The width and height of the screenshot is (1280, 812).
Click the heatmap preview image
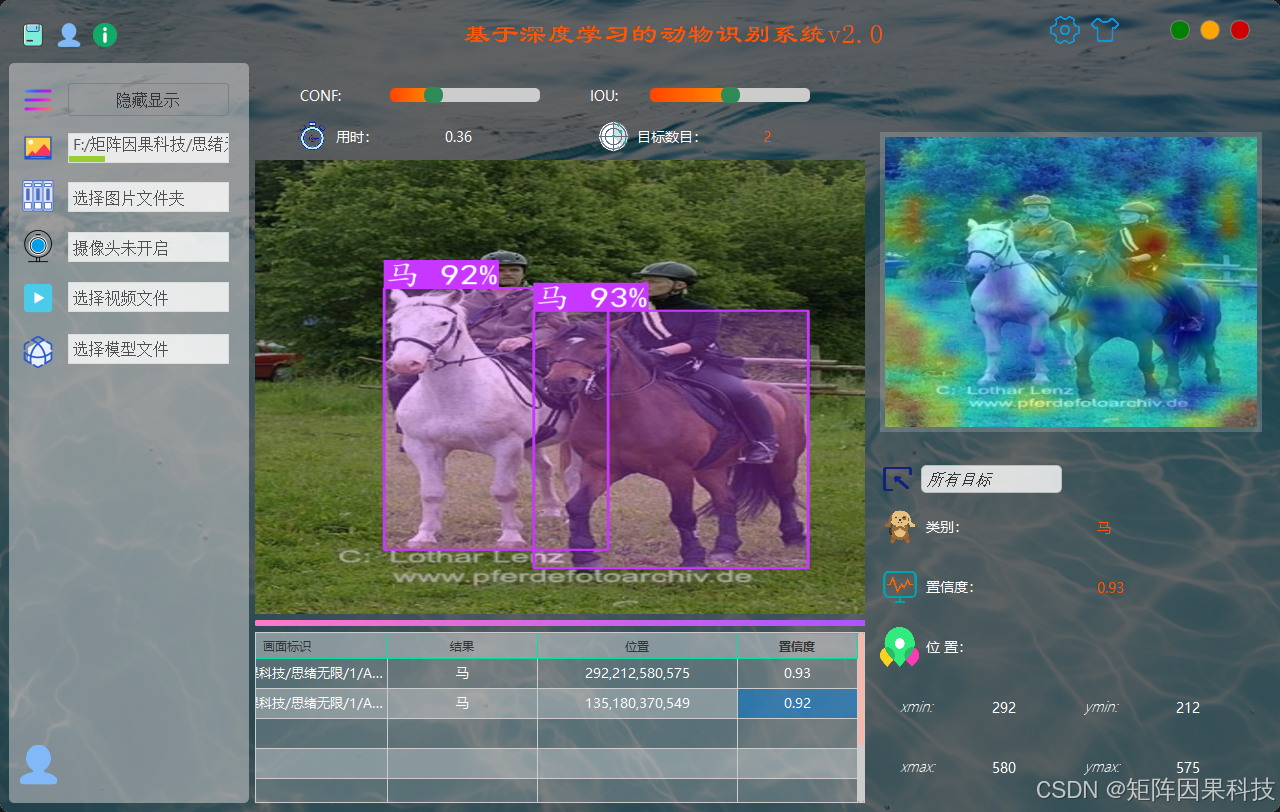point(1070,282)
